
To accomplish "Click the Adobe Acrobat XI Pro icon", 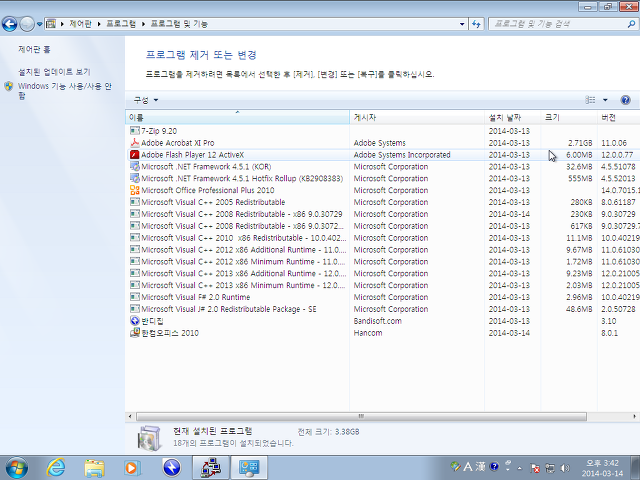I will (135, 142).
